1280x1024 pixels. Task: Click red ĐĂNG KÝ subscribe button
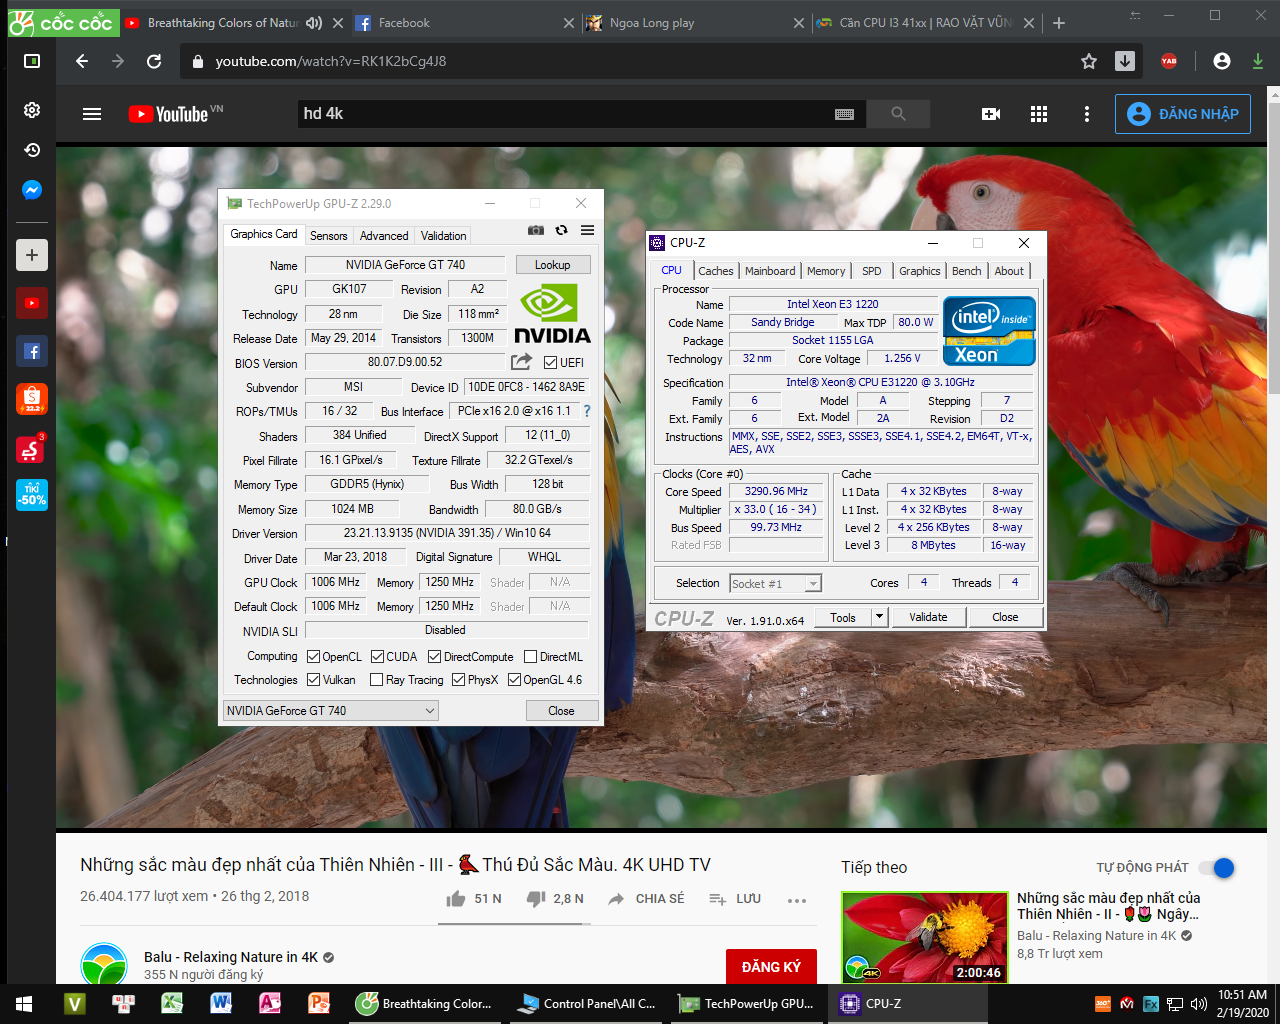771,967
